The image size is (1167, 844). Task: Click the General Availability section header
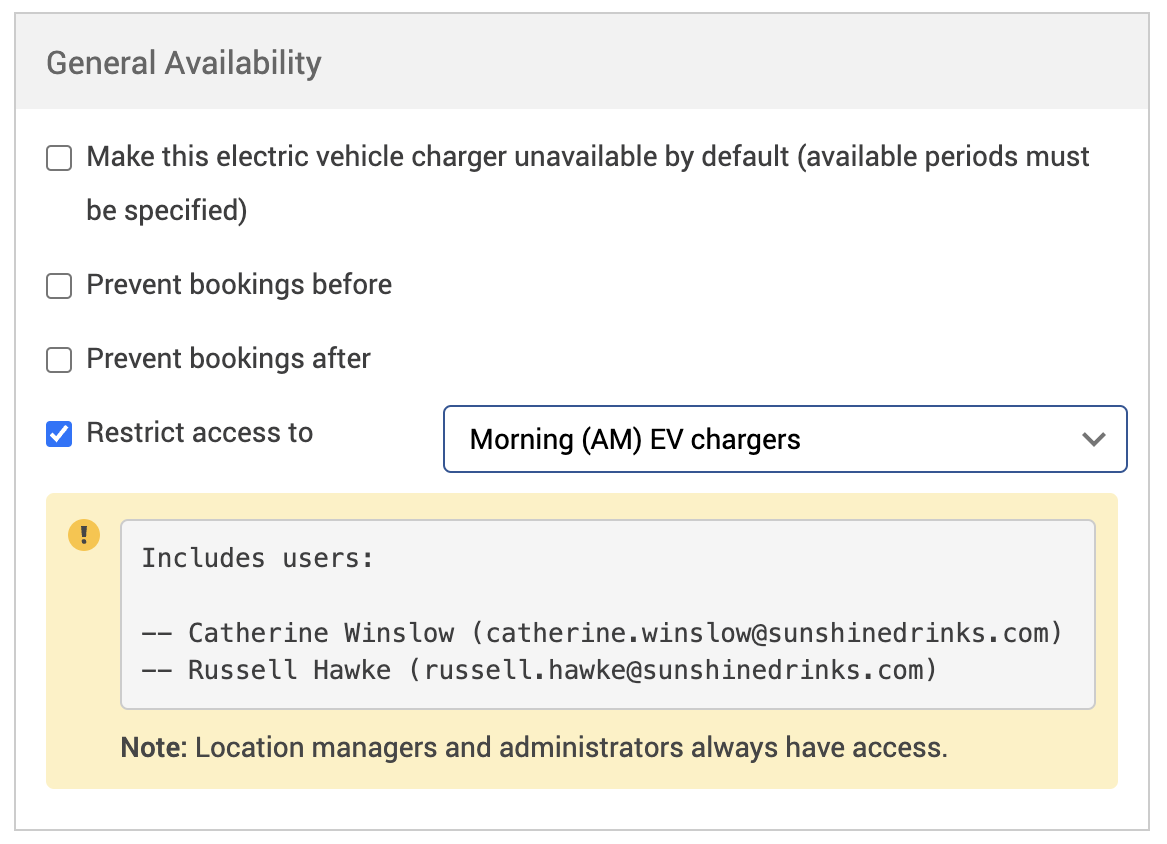(x=184, y=63)
